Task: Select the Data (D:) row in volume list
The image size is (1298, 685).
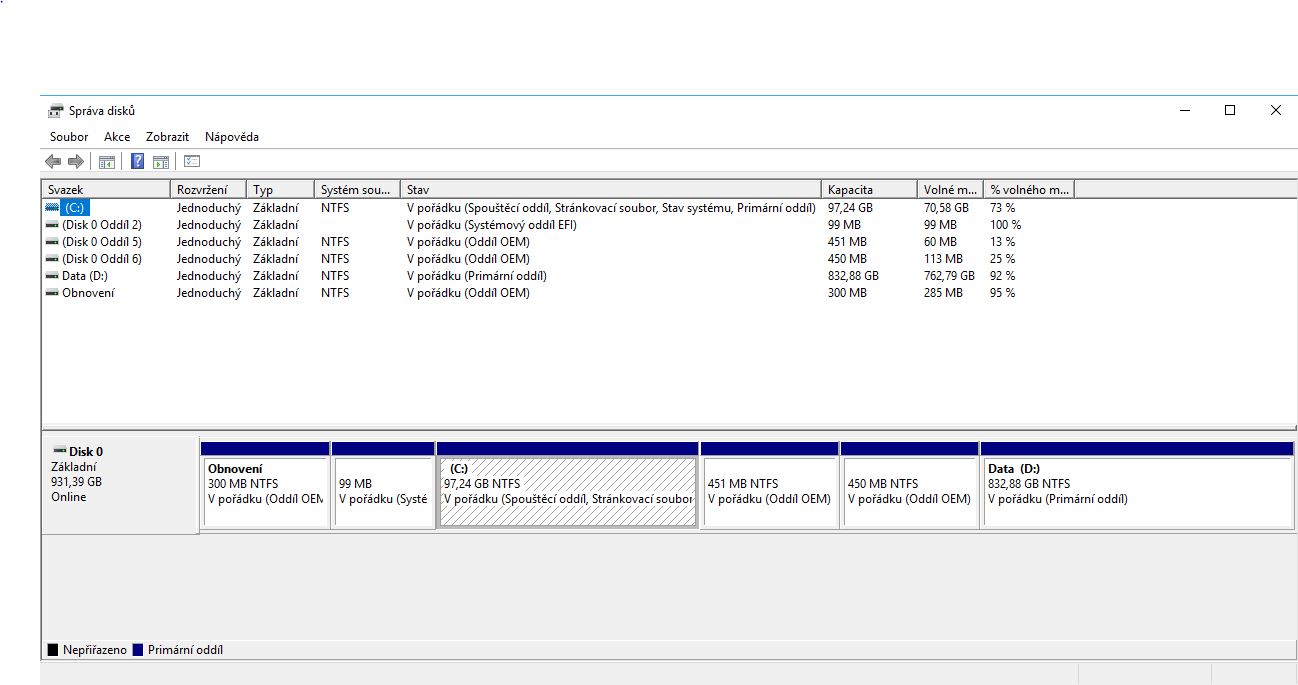Action: tap(84, 276)
